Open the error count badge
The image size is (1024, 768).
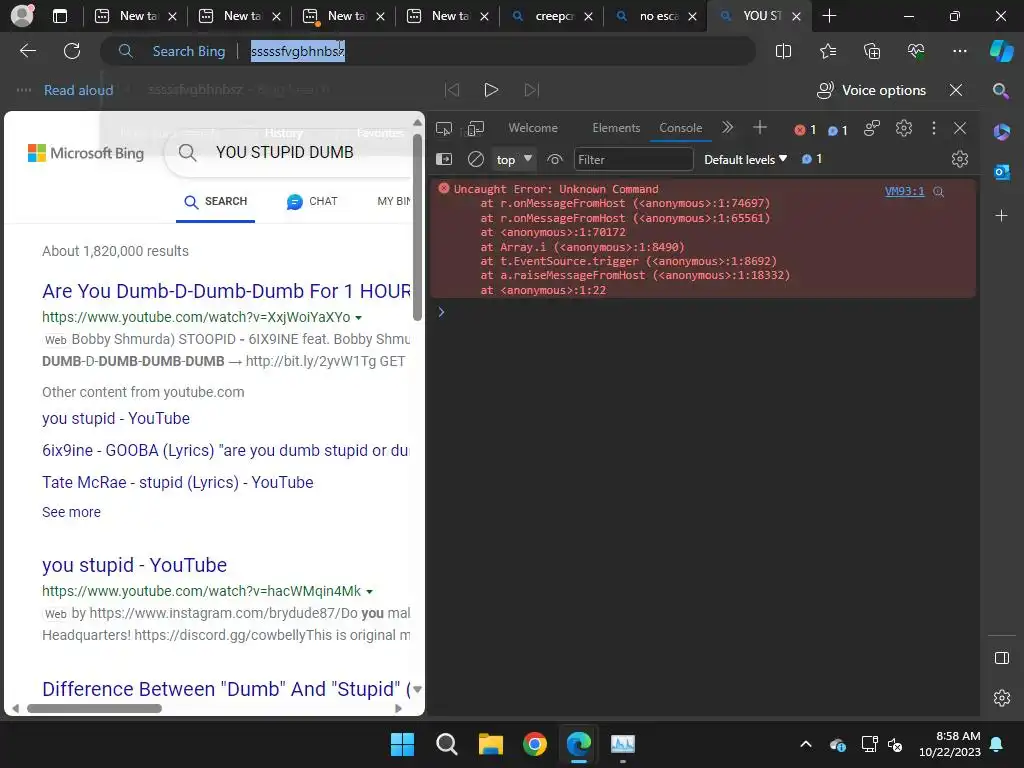pos(805,130)
